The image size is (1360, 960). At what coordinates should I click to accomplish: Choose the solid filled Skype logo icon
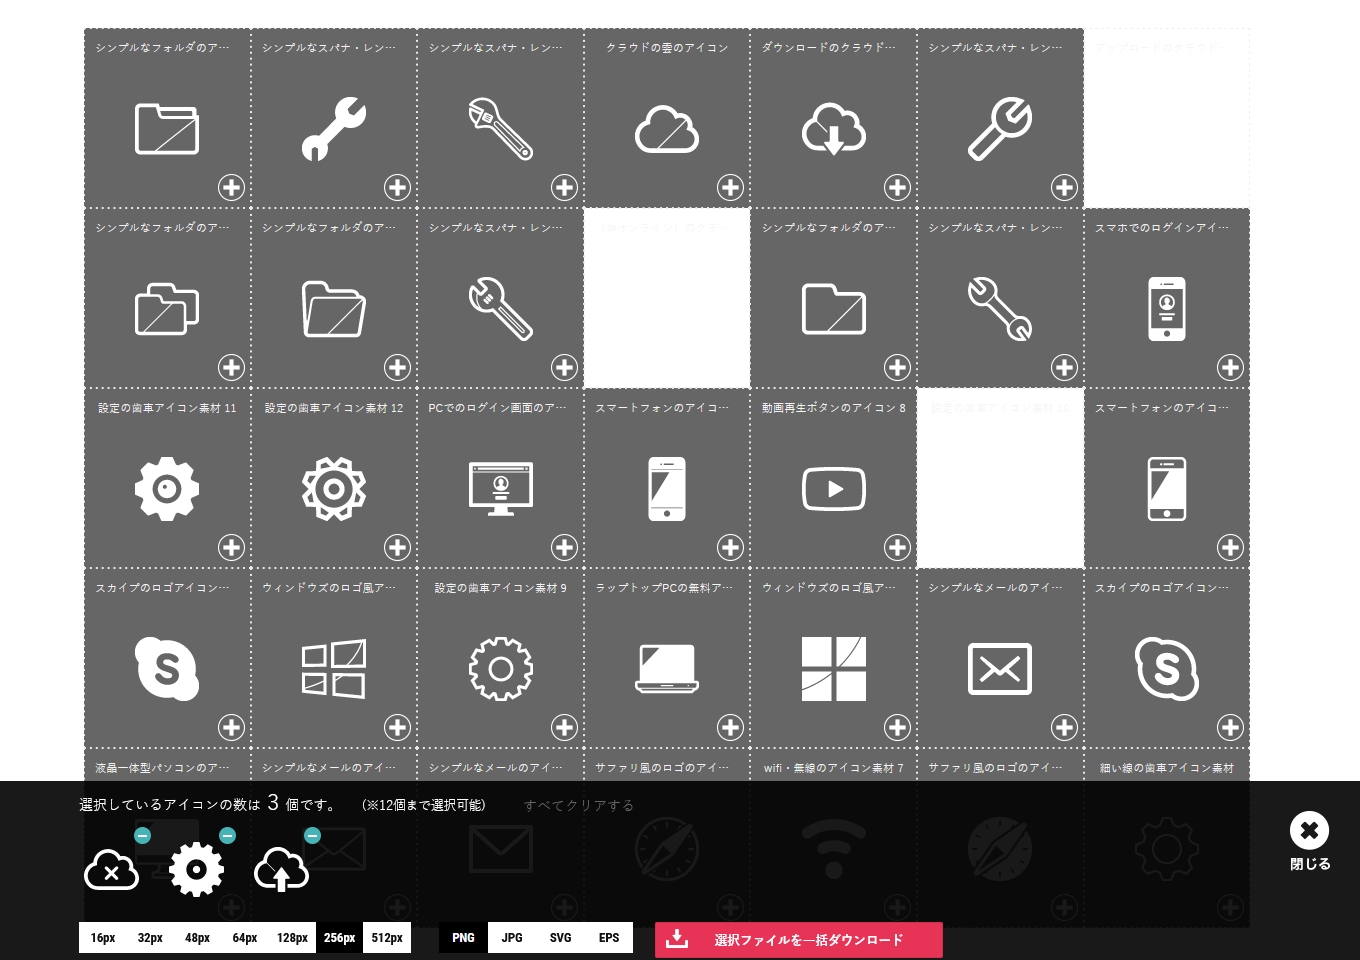click(x=167, y=669)
